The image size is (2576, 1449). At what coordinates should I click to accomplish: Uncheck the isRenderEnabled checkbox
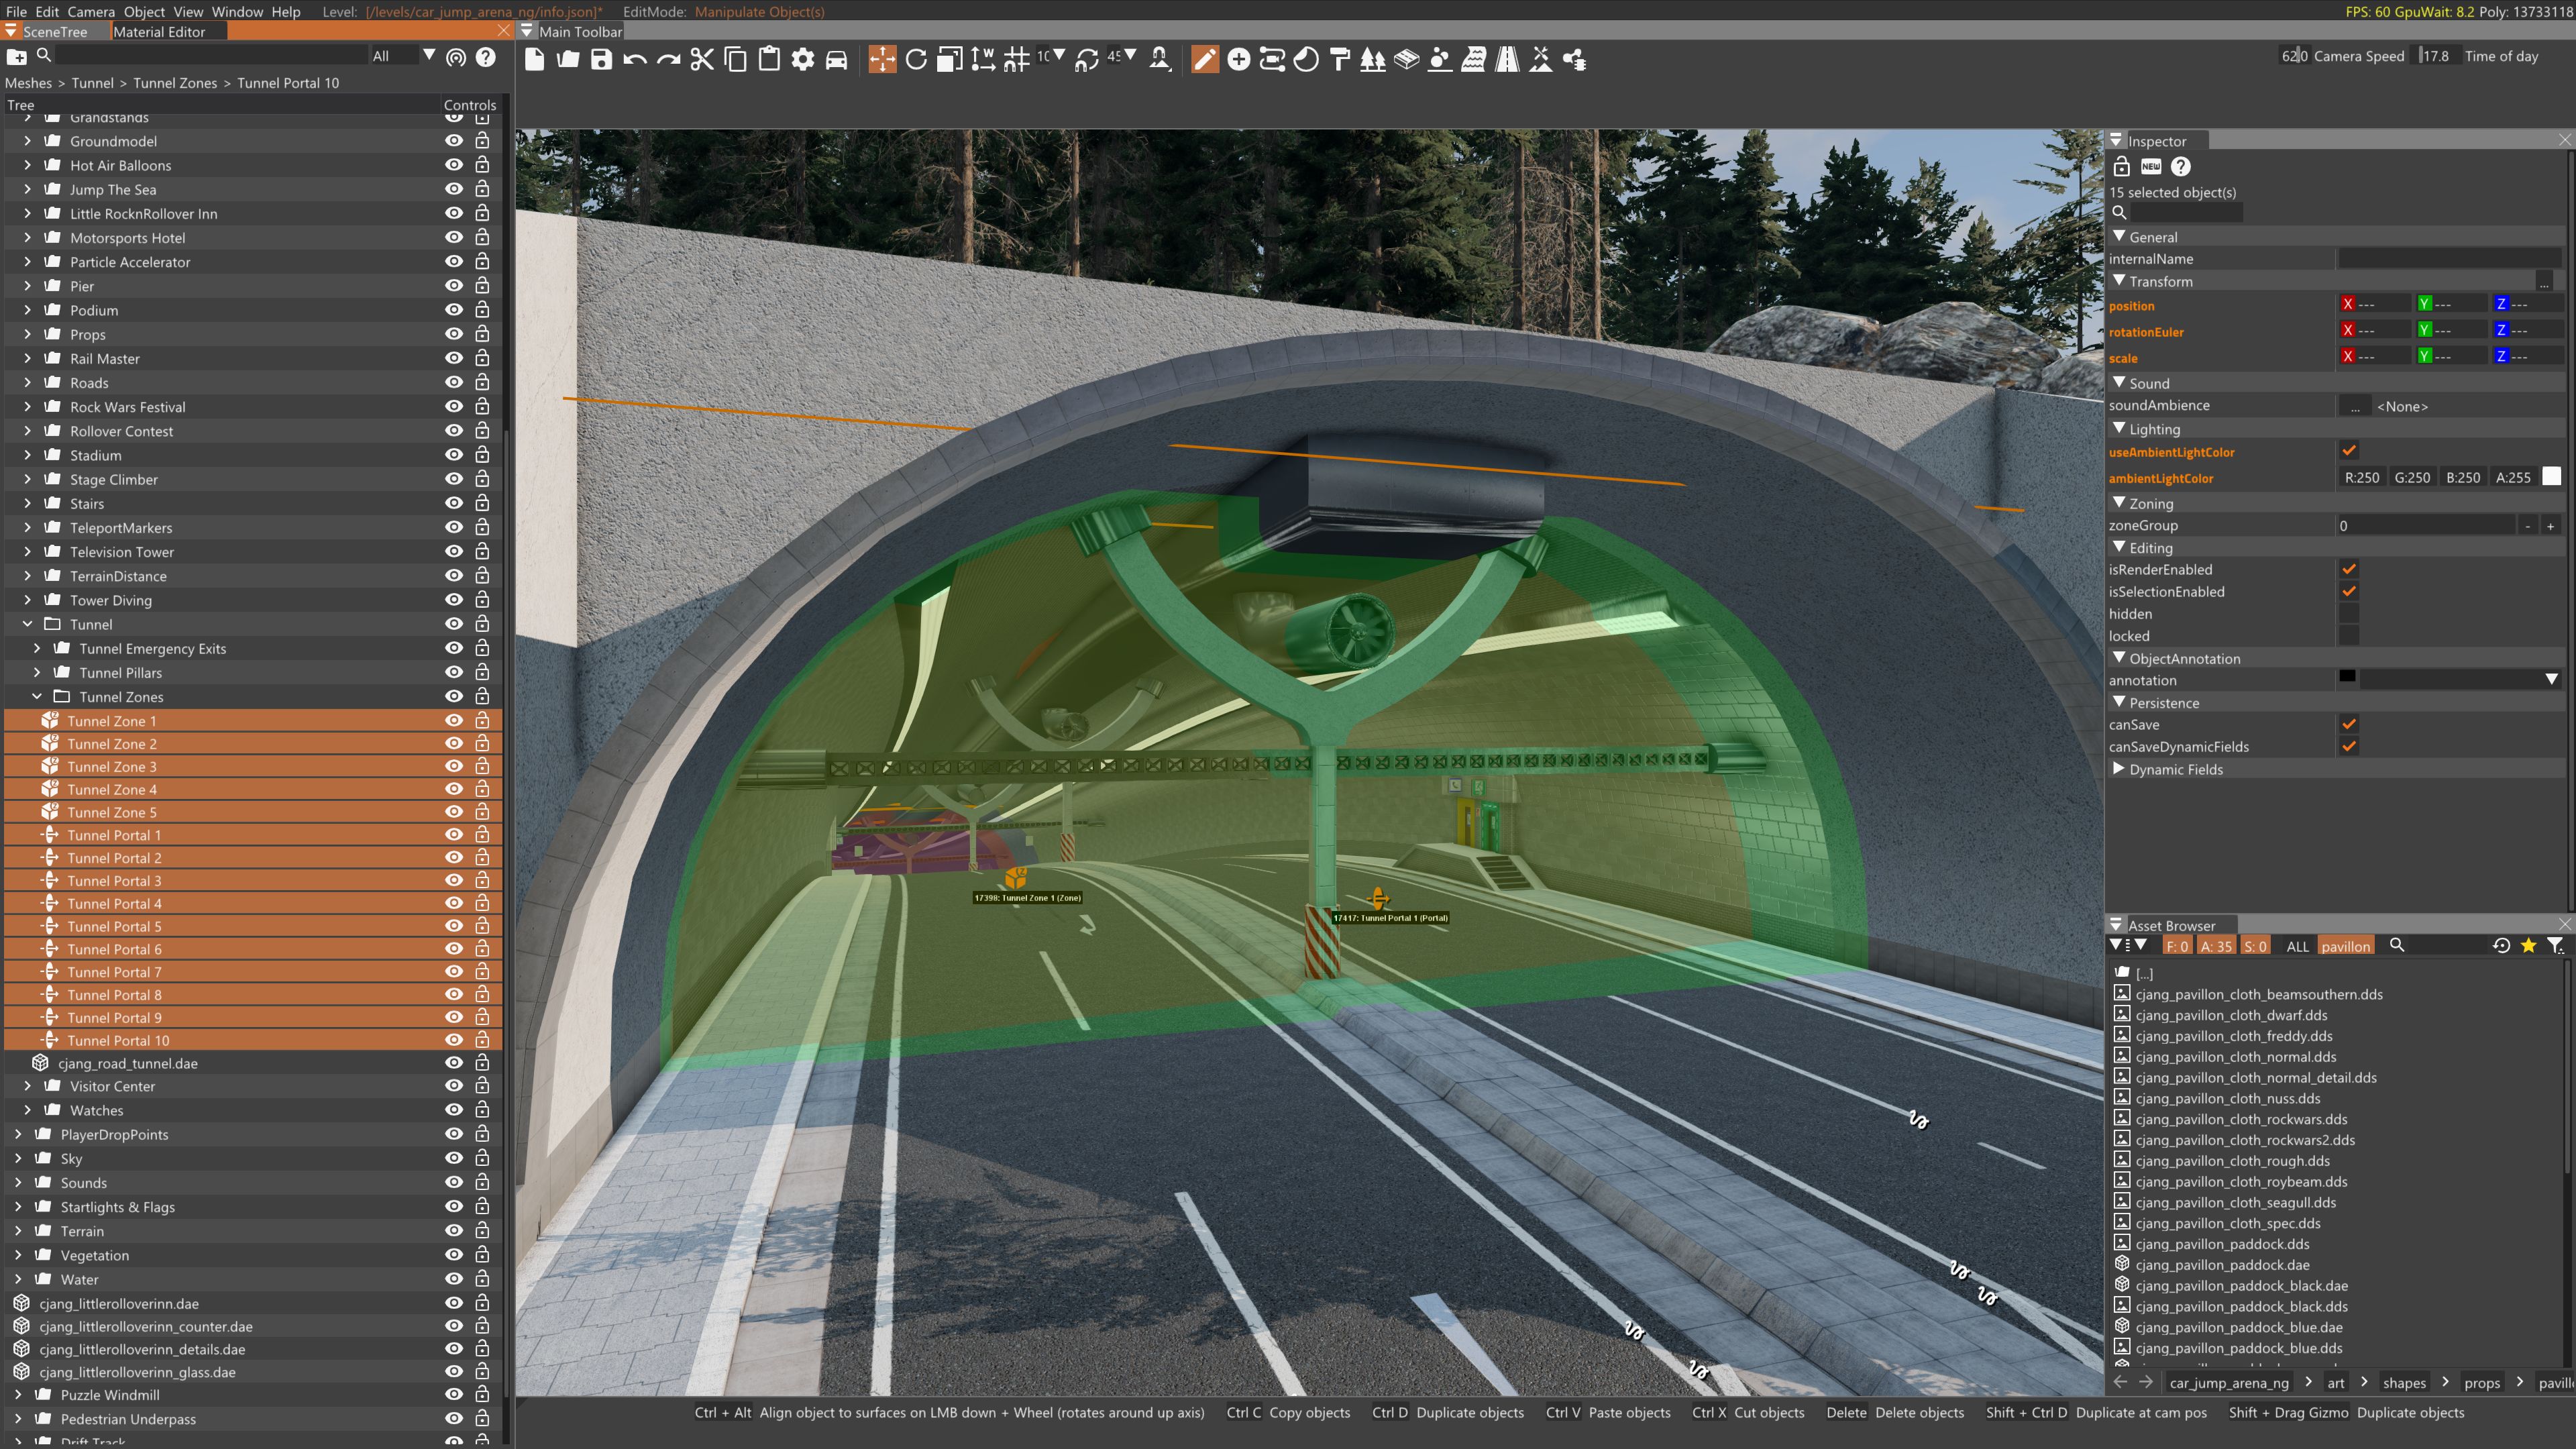pos(2349,569)
